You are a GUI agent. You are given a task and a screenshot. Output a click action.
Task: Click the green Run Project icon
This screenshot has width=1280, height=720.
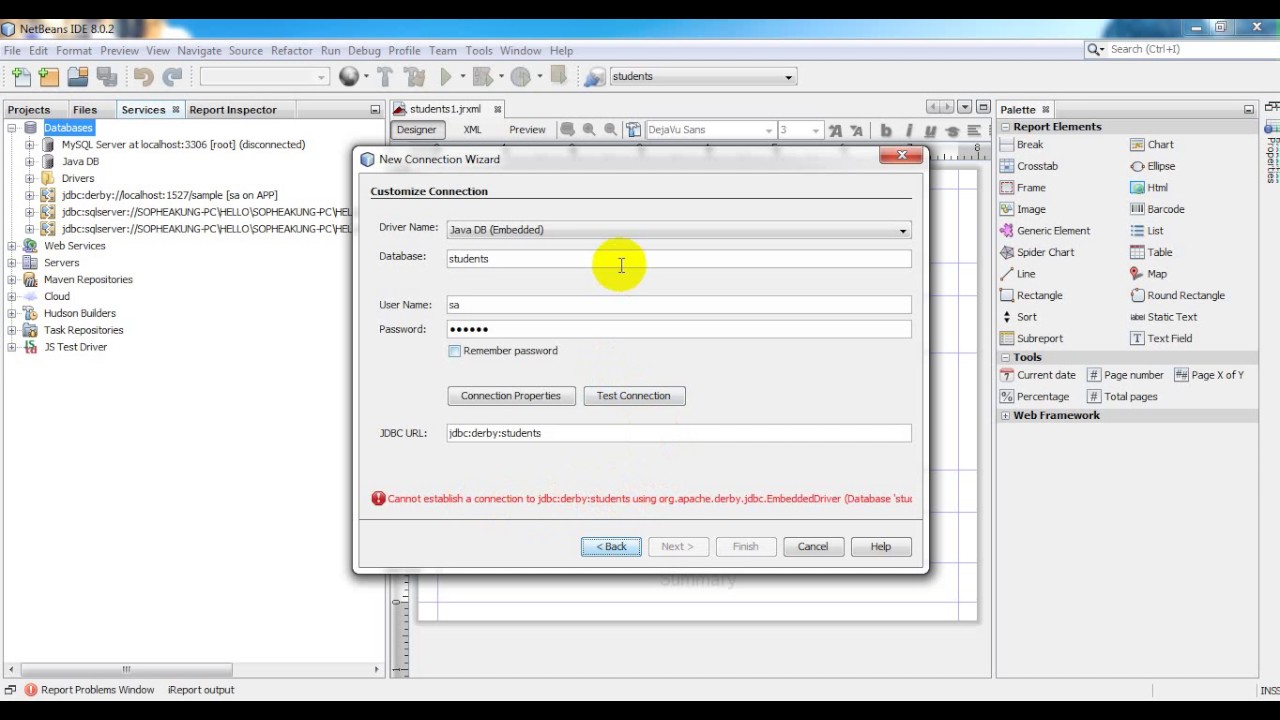[446, 76]
